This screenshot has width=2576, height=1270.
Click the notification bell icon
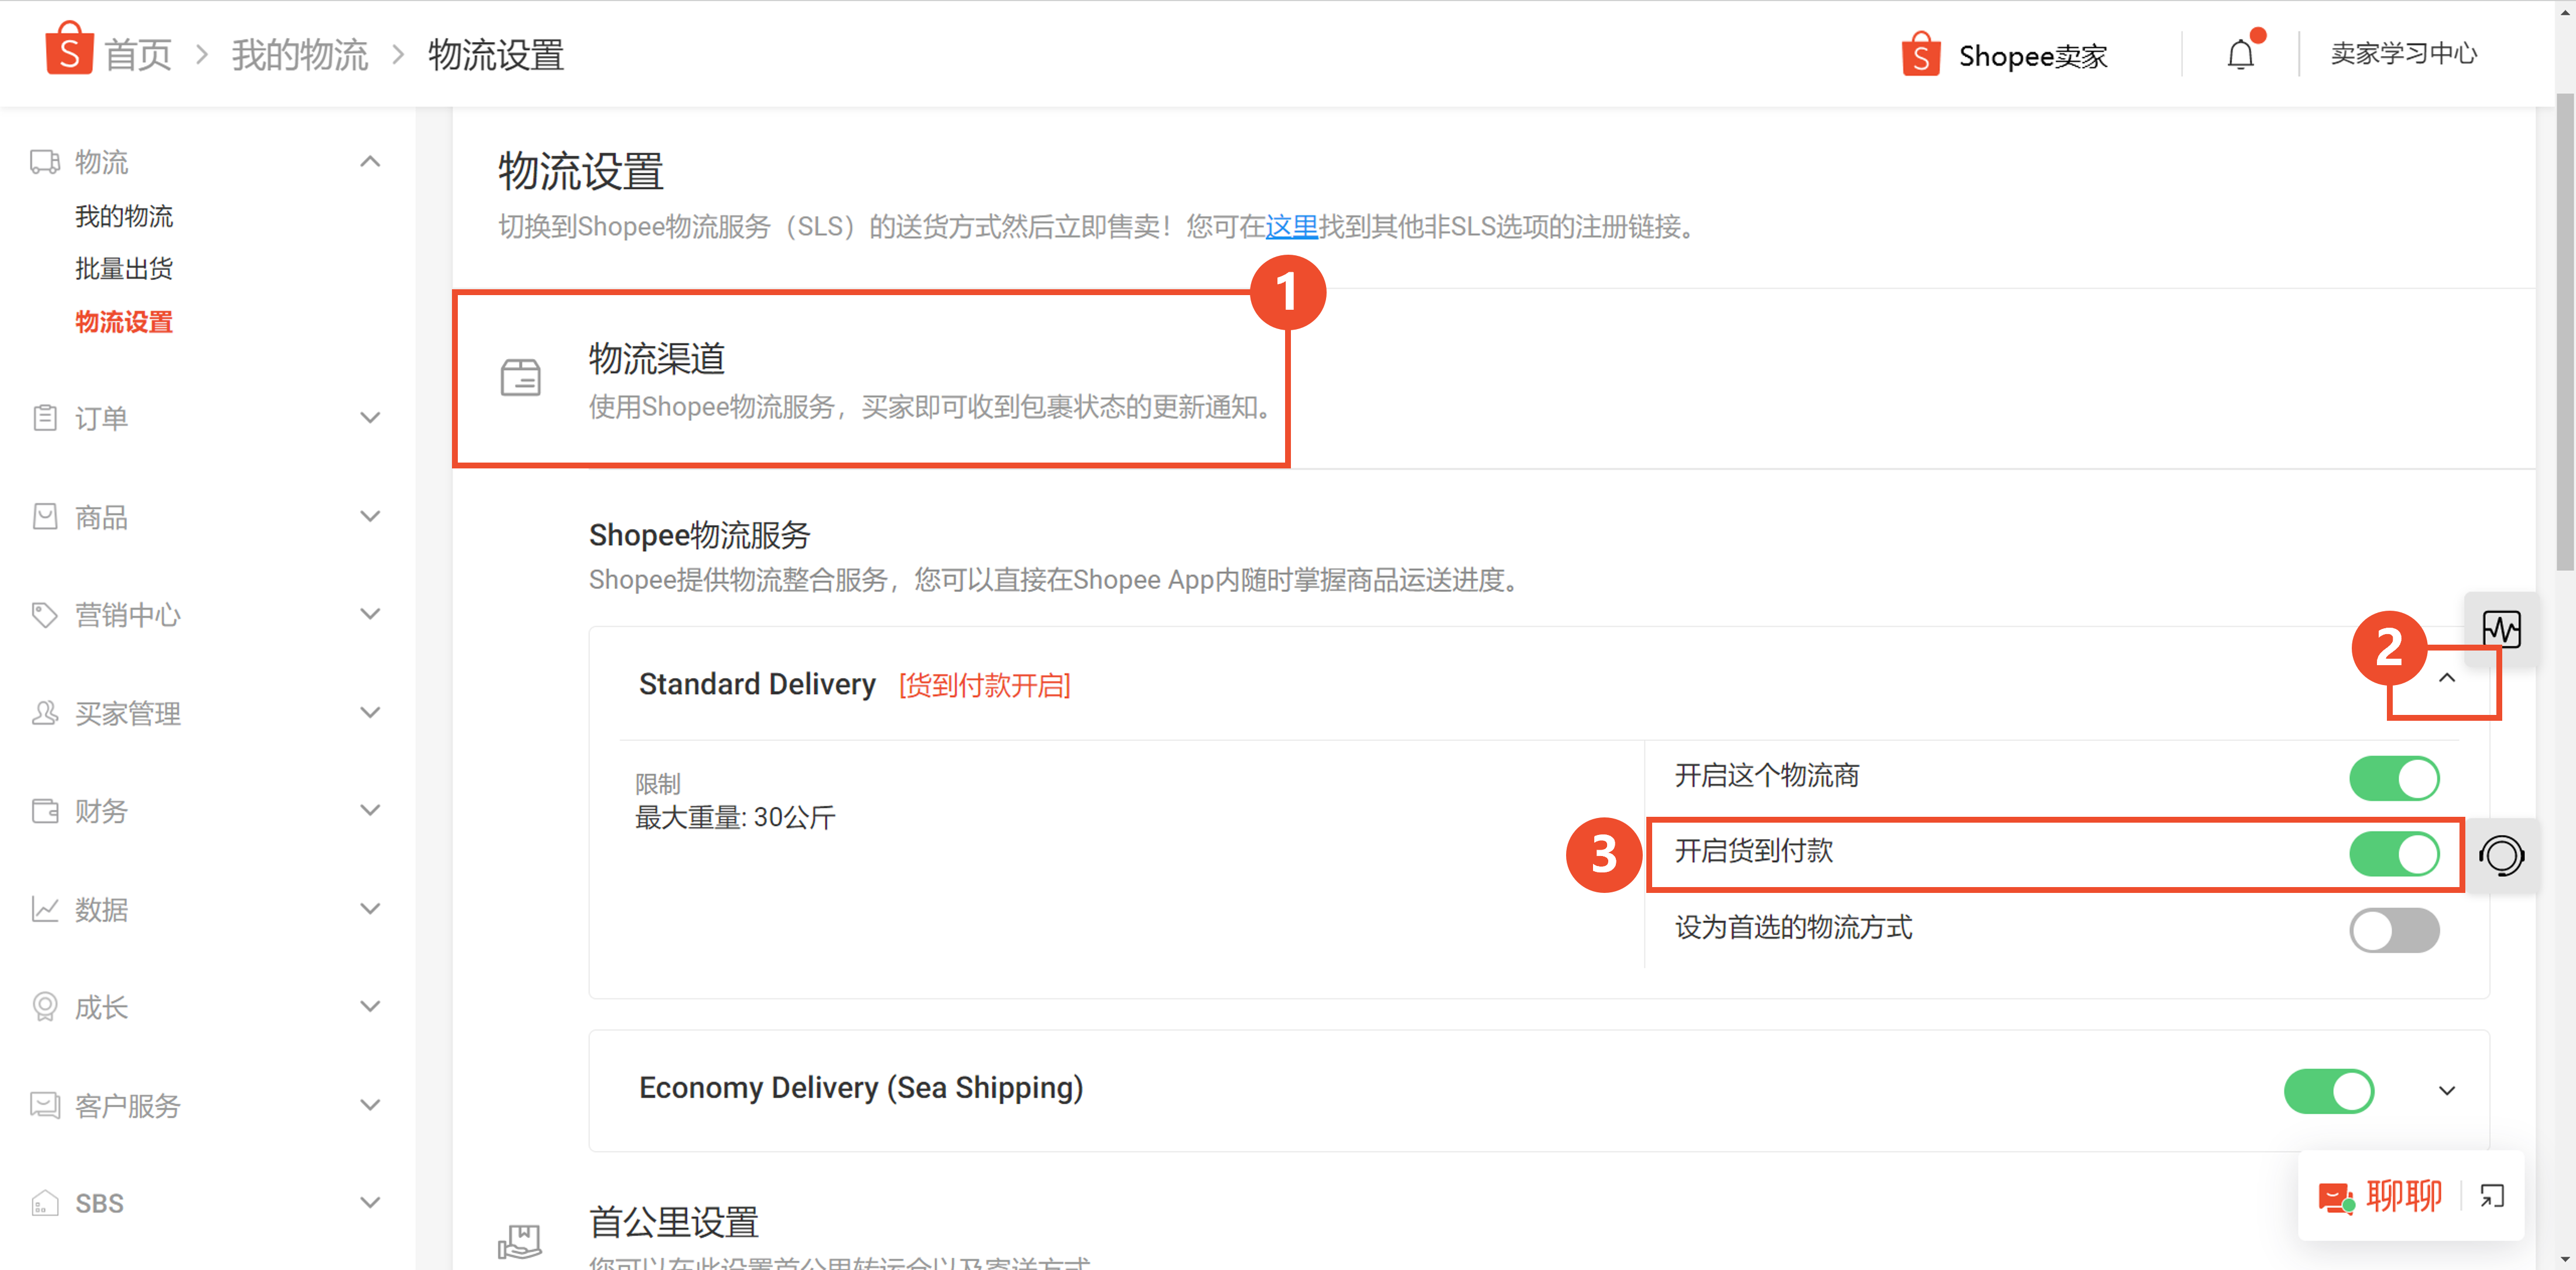tap(2240, 54)
